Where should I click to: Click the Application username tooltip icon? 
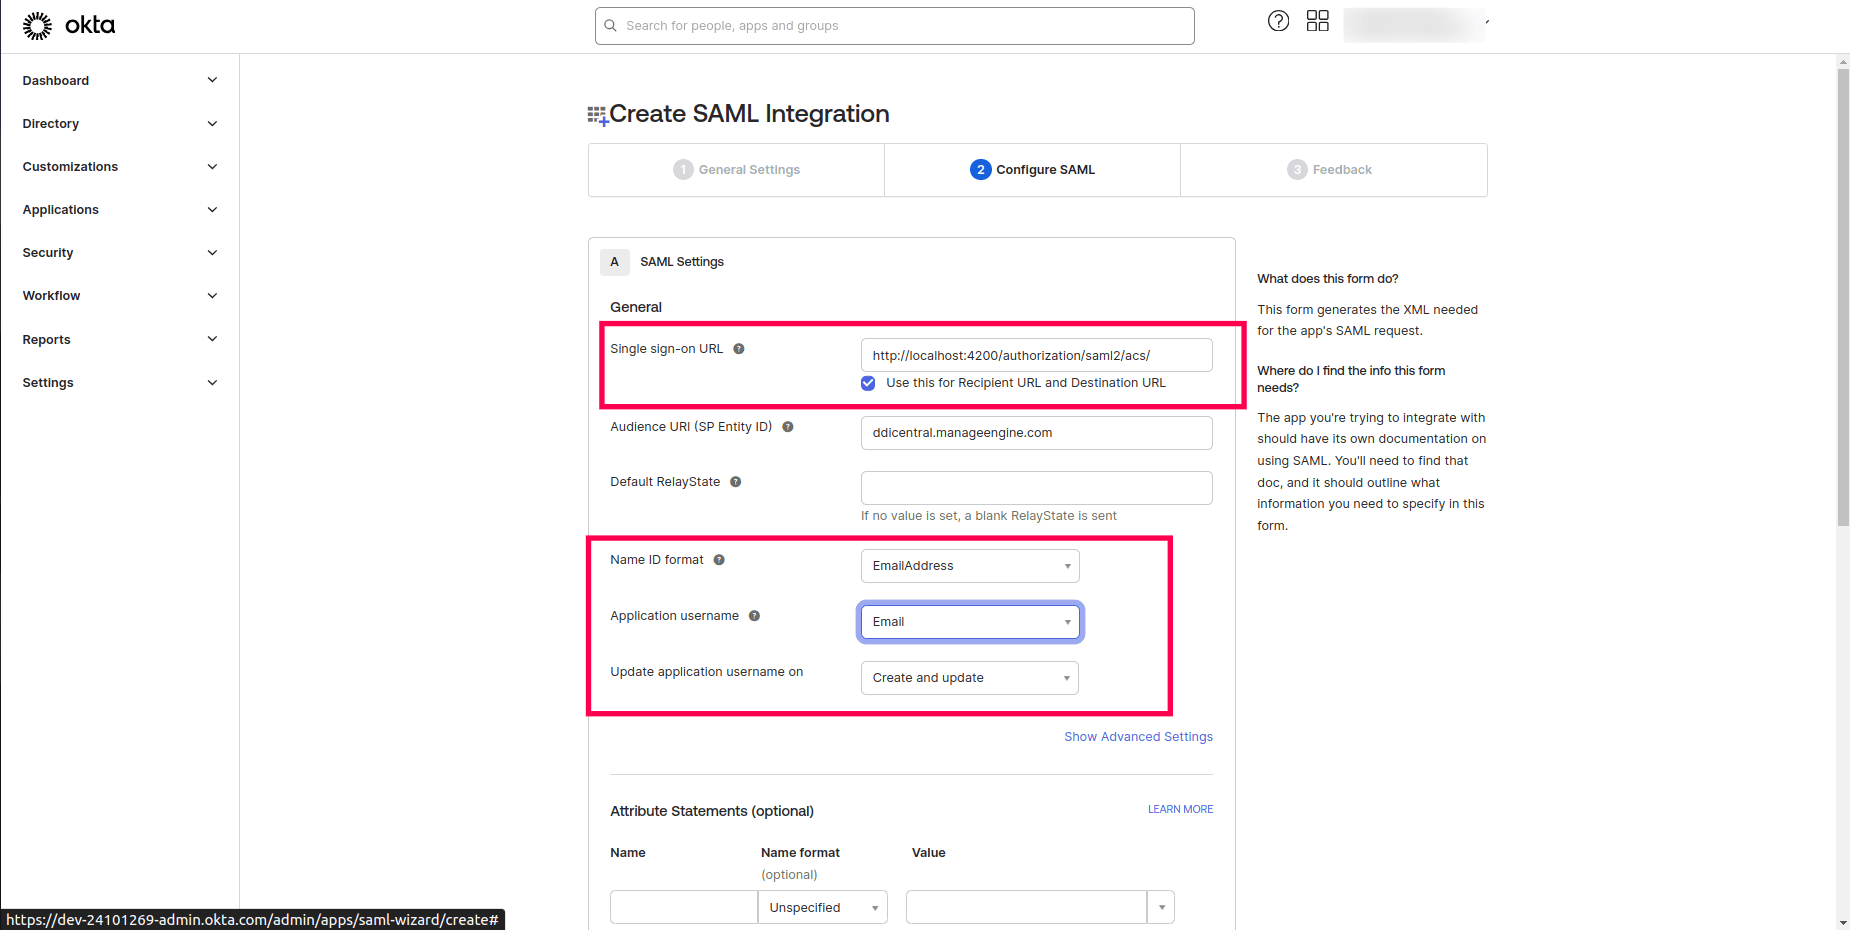pyautogui.click(x=754, y=615)
